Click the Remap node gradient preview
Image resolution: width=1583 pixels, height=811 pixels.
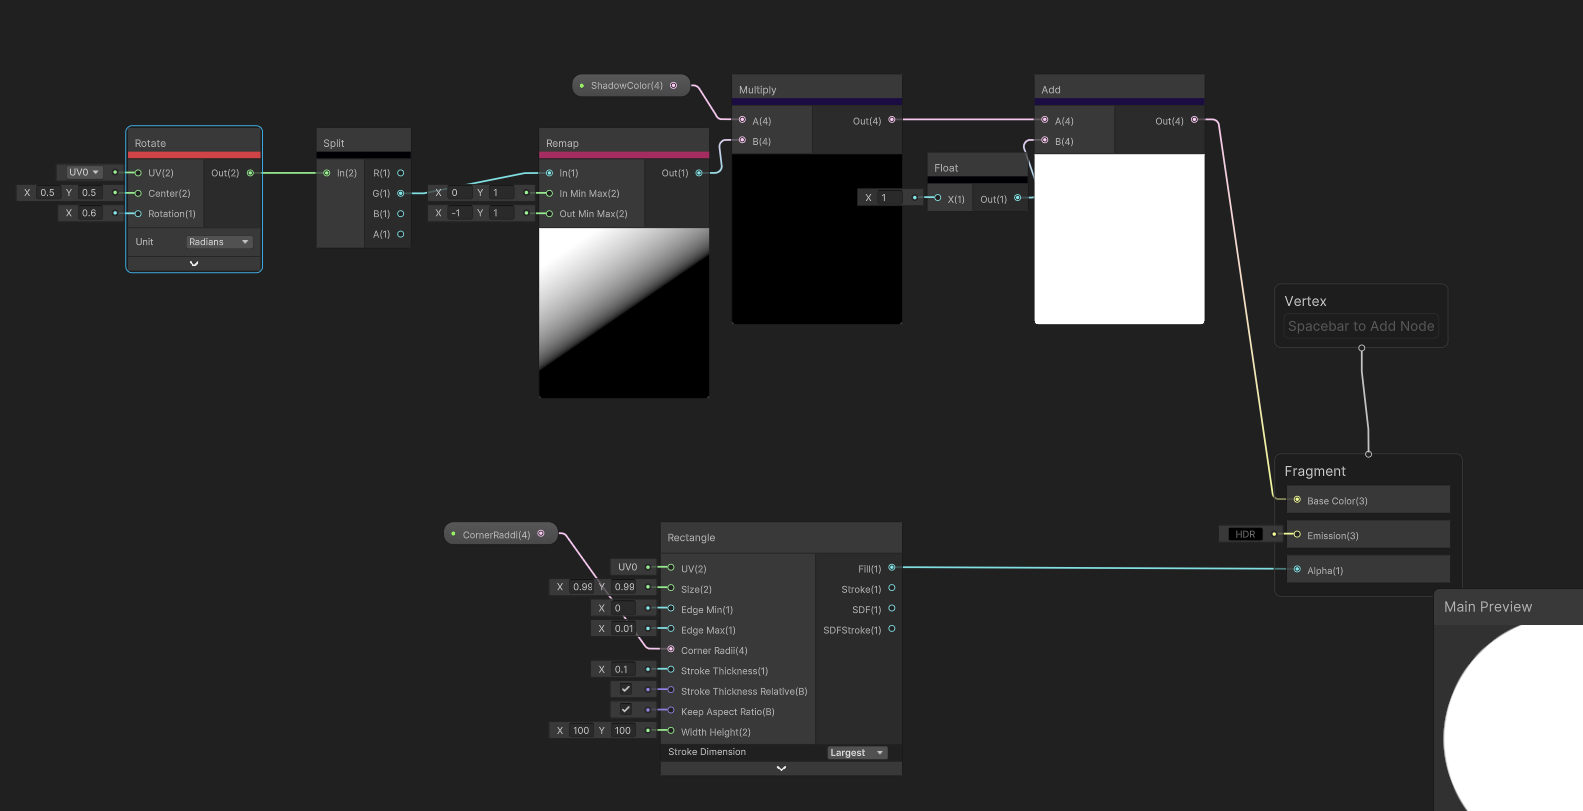624,313
